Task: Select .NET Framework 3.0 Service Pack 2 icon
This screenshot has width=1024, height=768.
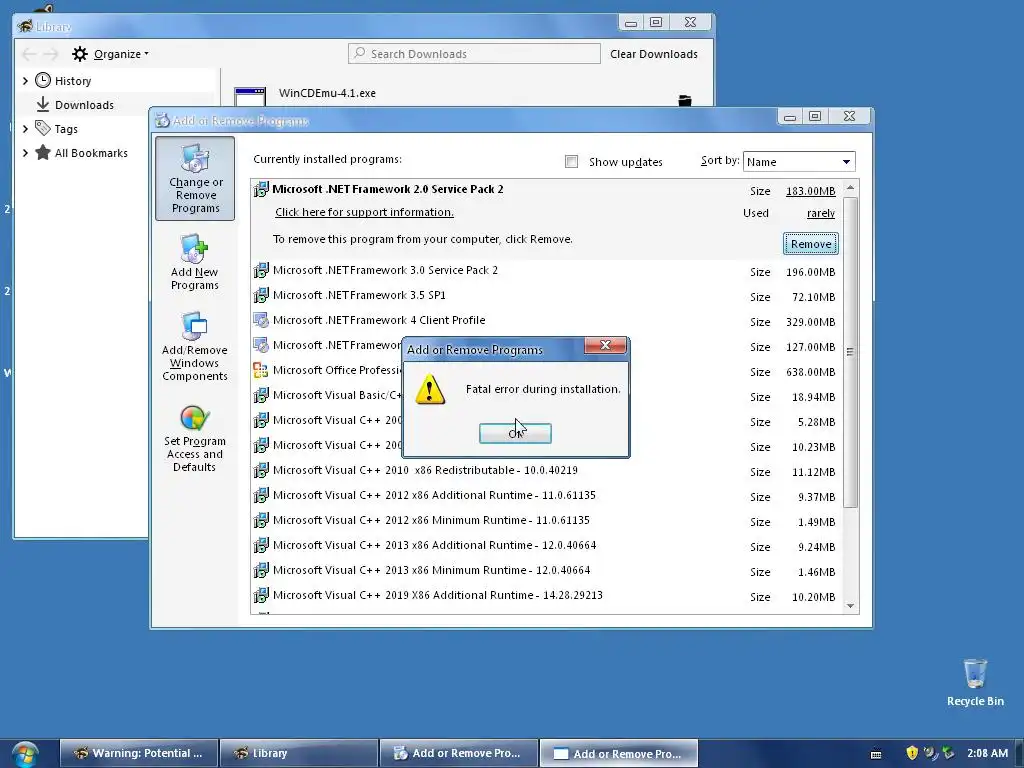Action: 261,270
